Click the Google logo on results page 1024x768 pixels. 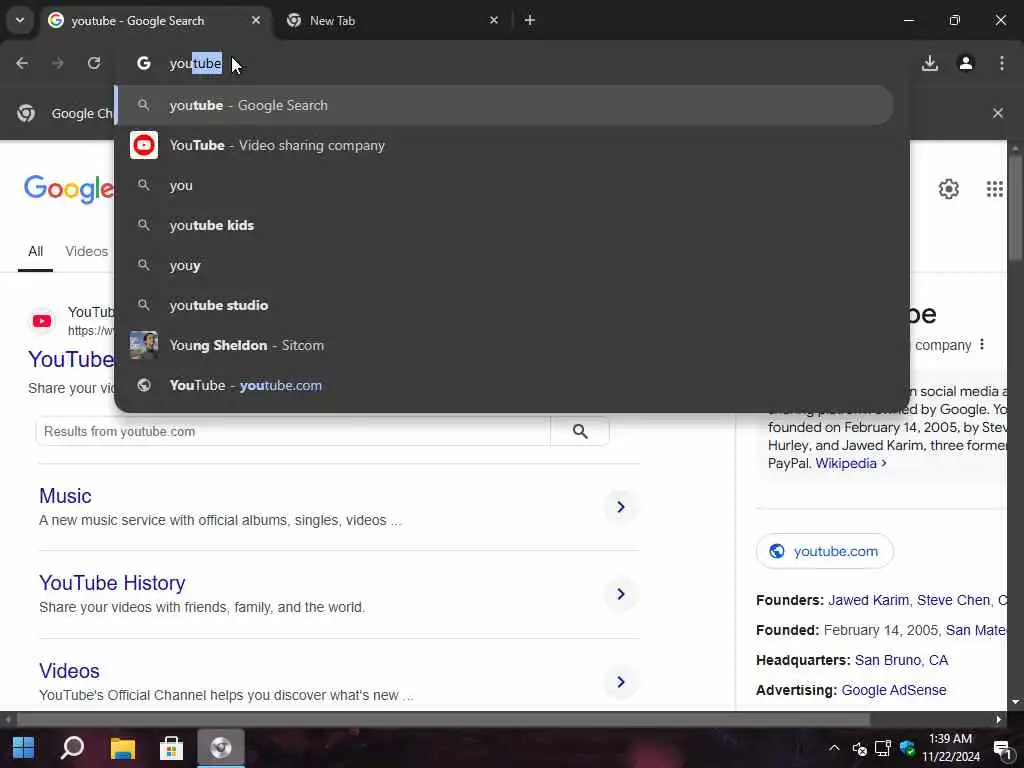pos(69,189)
